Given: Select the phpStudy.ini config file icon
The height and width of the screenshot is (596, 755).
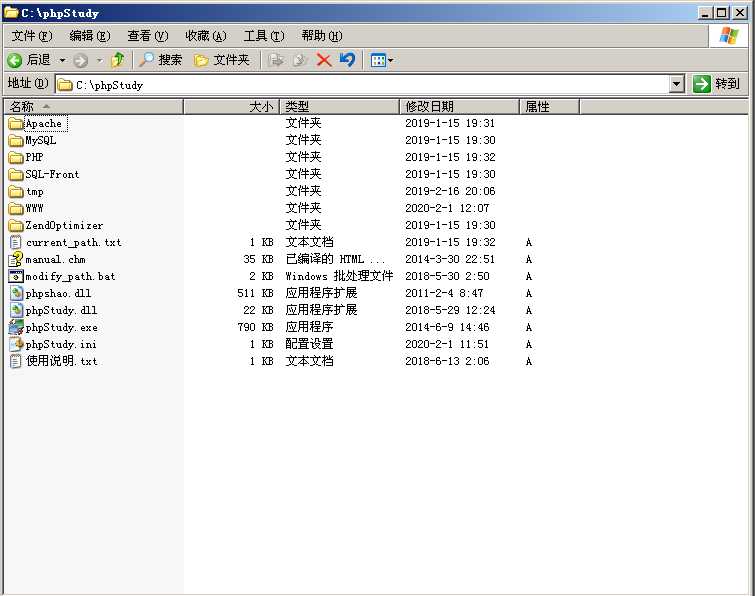Looking at the screenshot, I should (x=16, y=344).
